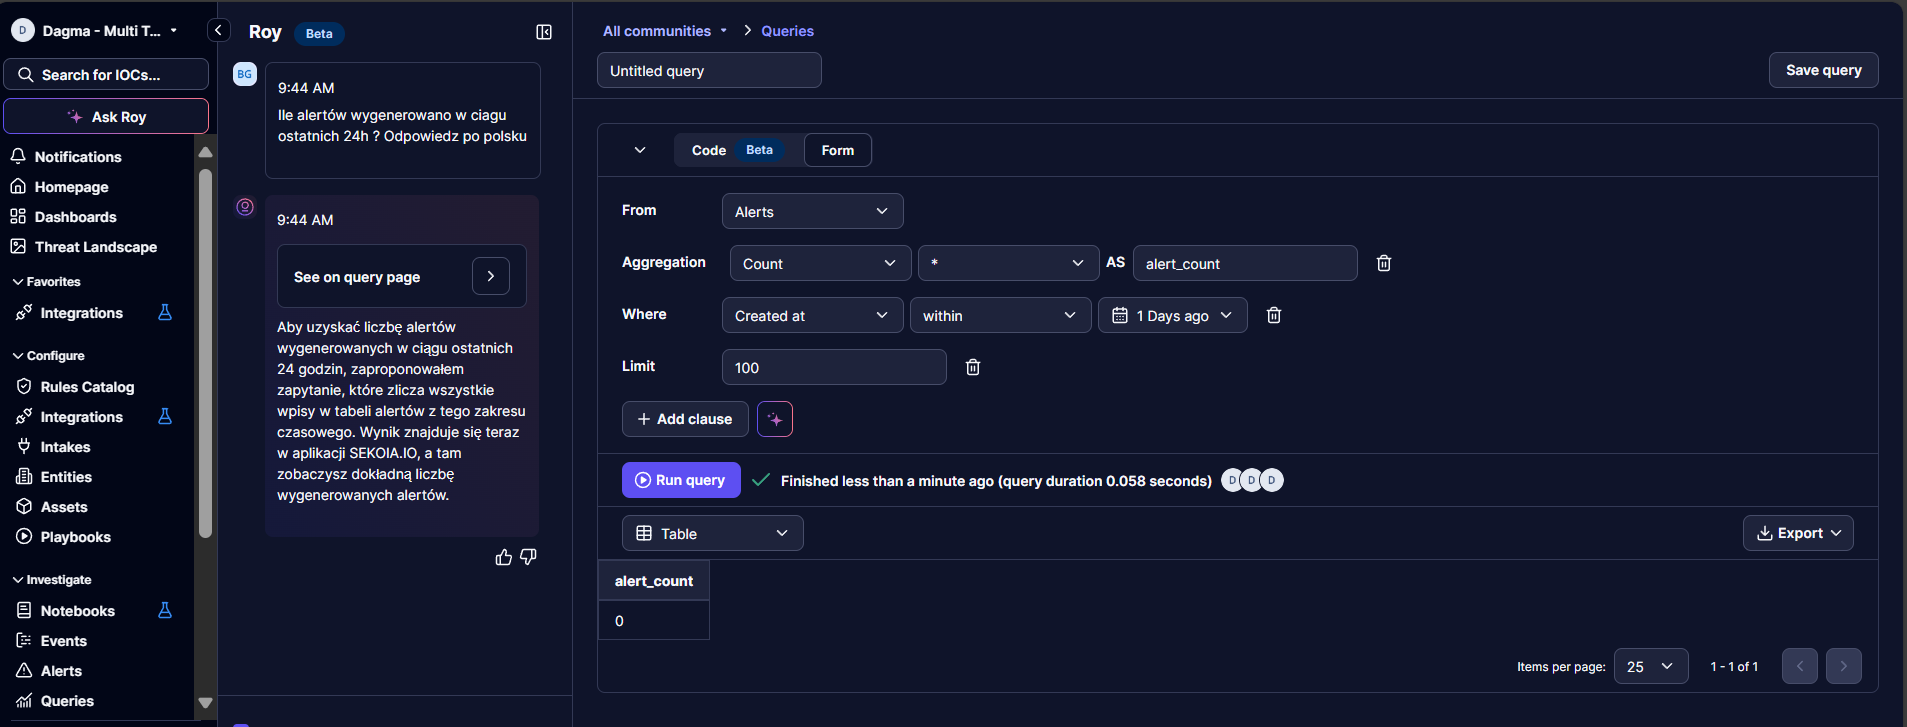Click the thumbs down feedback icon
Viewport: 1907px width, 727px height.
[x=529, y=557]
